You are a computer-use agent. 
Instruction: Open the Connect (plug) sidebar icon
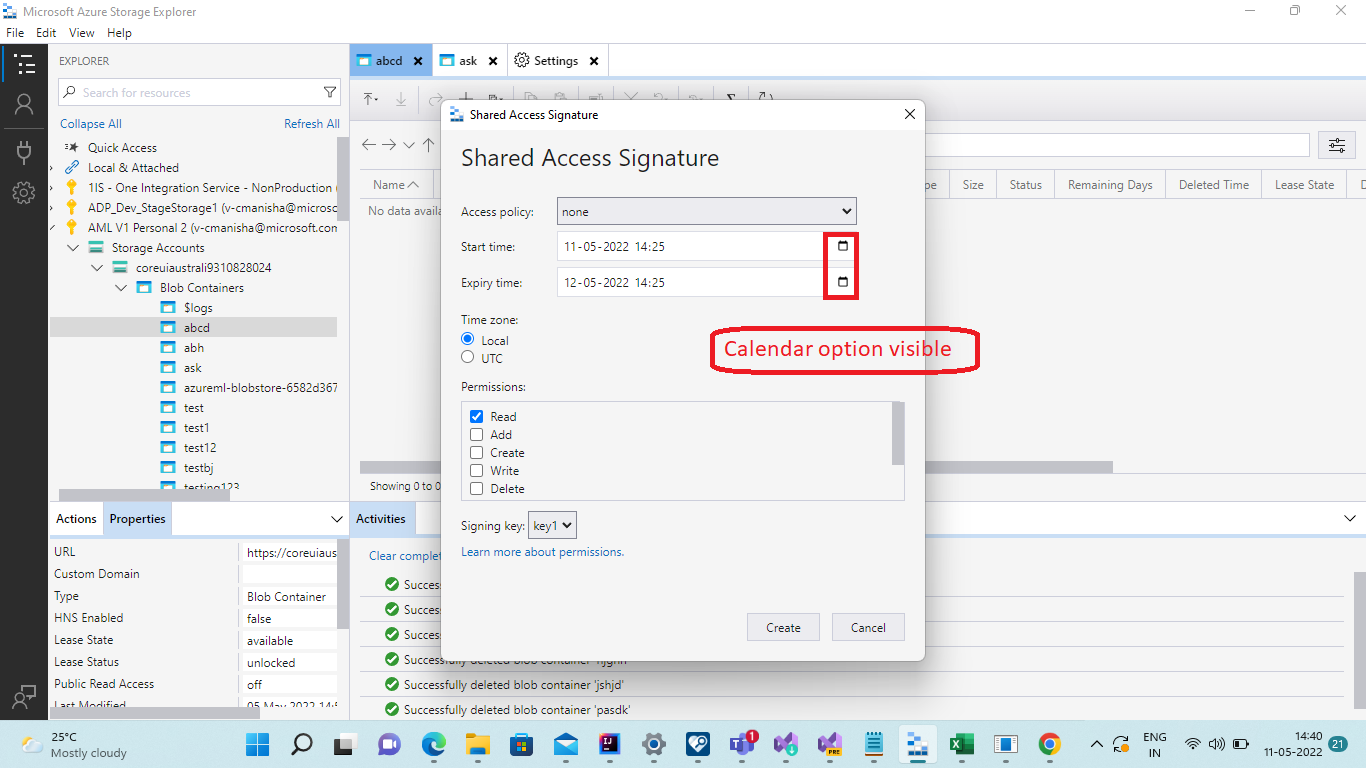(25, 151)
